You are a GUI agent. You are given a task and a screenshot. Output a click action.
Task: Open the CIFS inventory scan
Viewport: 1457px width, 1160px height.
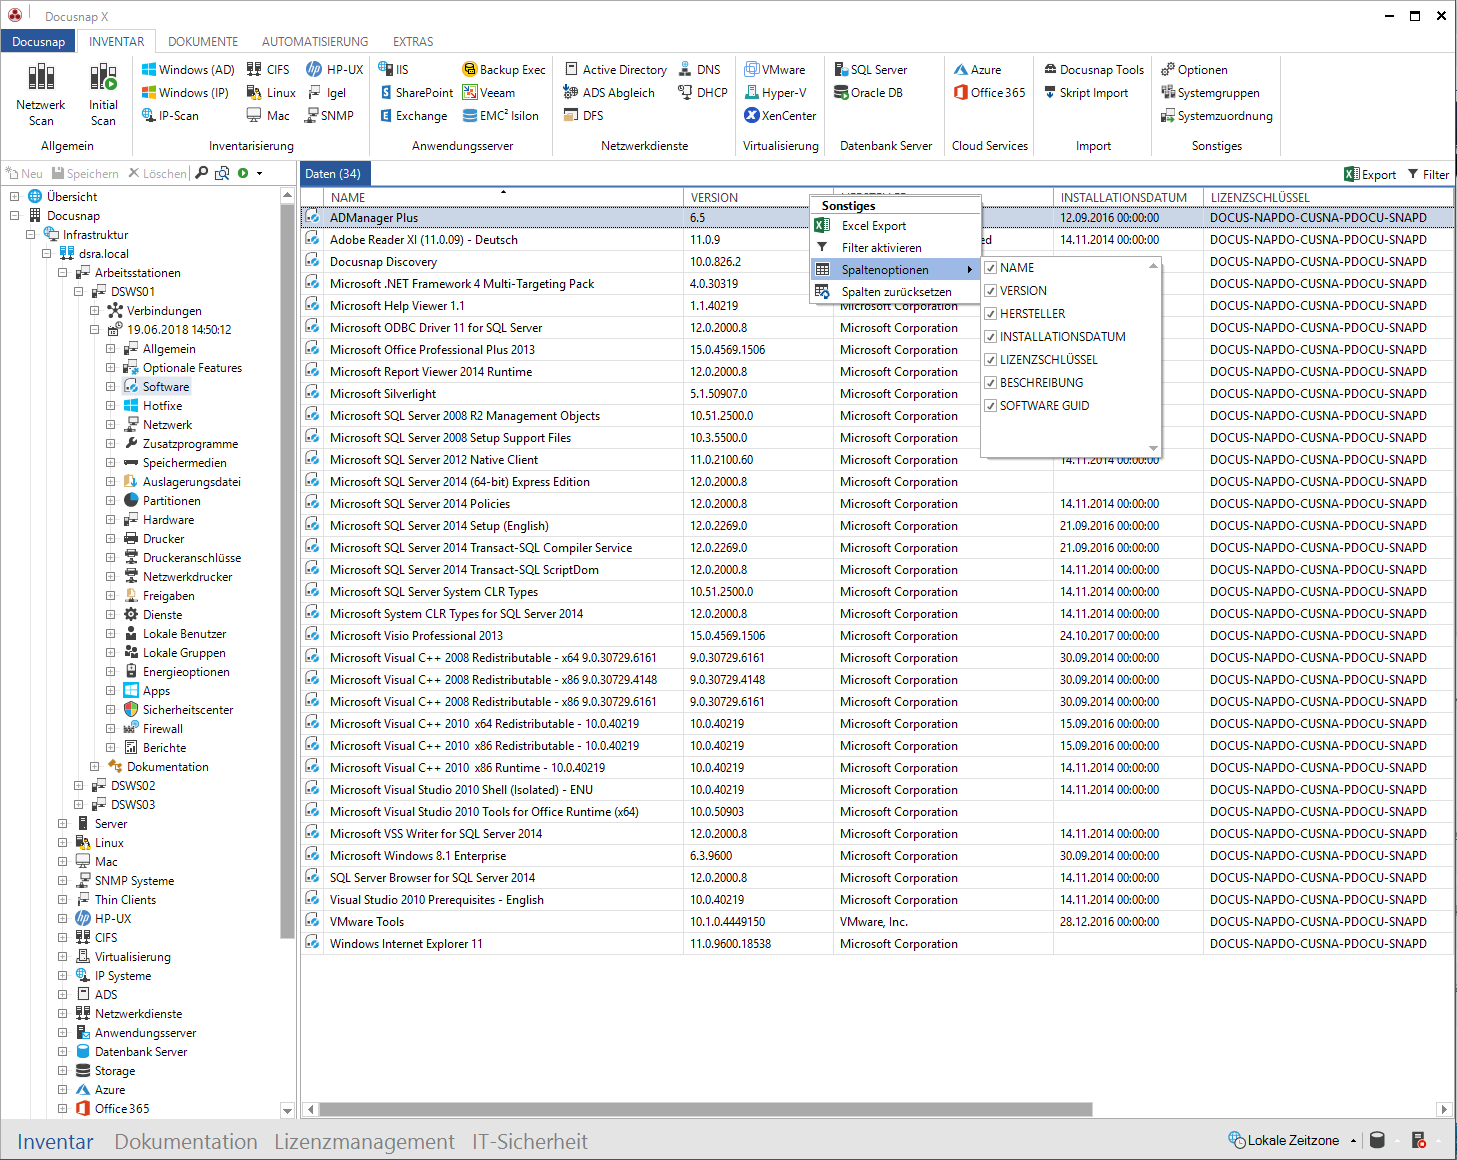pos(268,70)
